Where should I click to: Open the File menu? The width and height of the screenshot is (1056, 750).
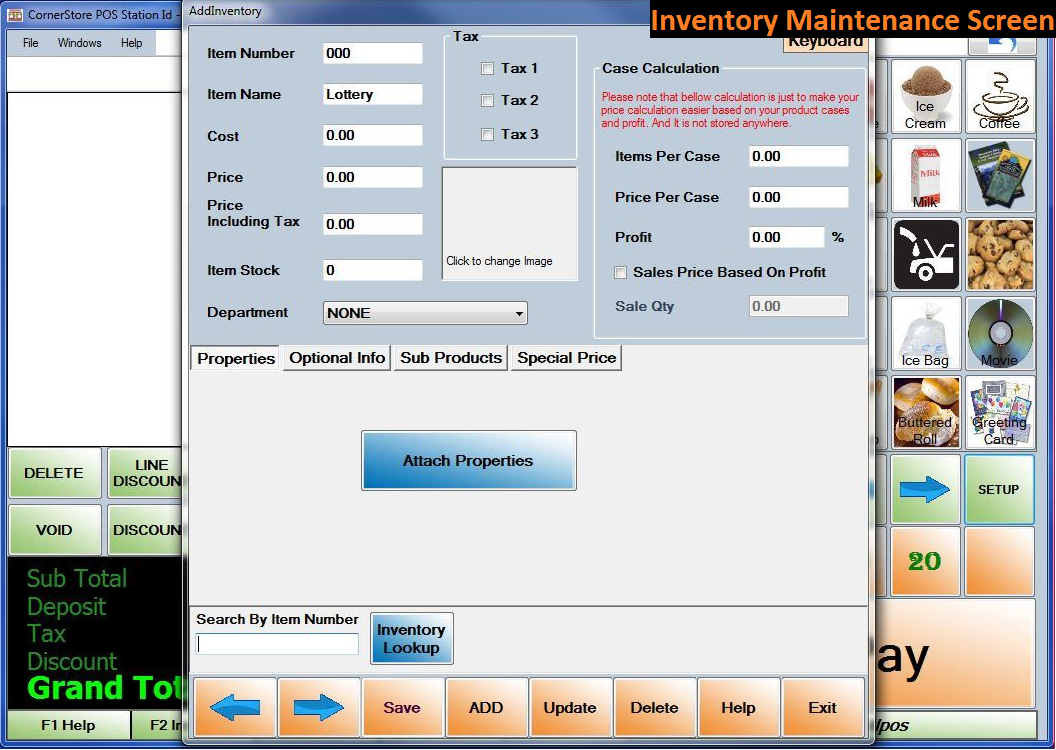pyautogui.click(x=31, y=43)
